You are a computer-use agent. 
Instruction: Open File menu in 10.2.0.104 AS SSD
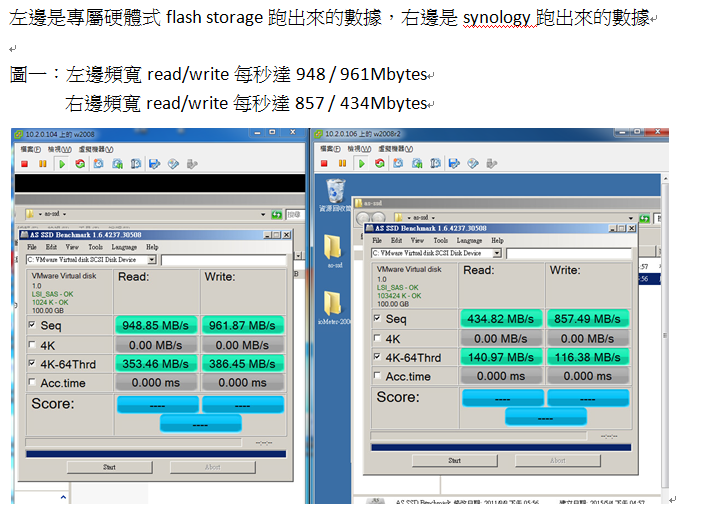(32, 247)
